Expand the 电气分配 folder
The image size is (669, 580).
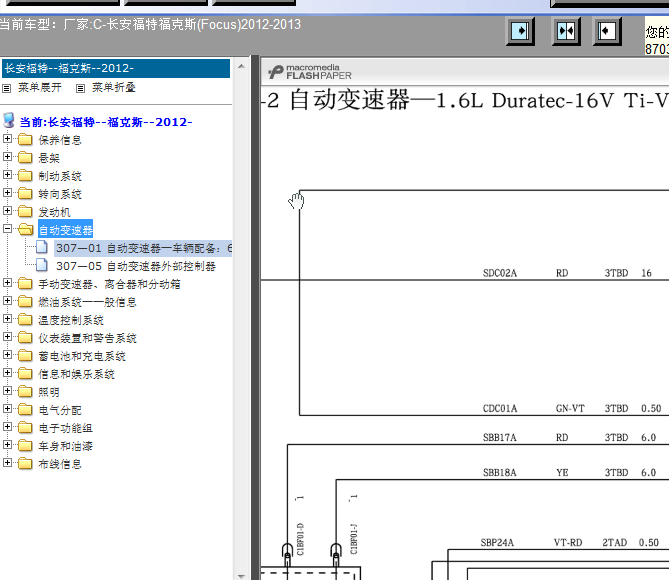pos(7,408)
